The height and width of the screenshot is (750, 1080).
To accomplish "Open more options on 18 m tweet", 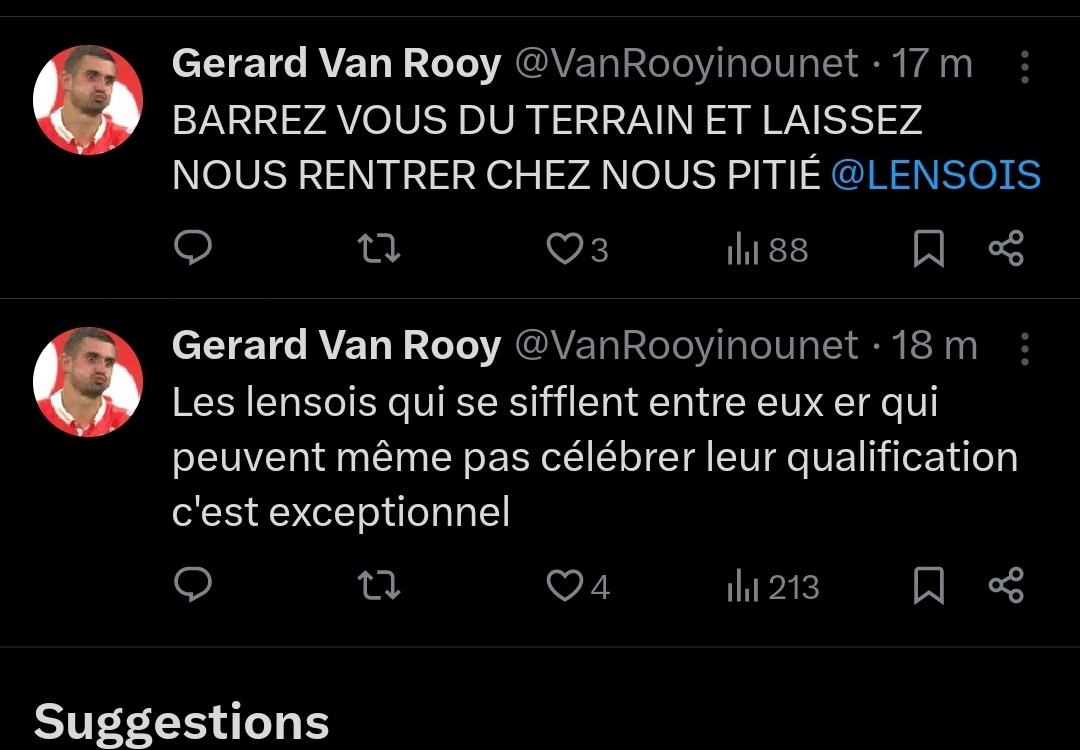I will (1025, 348).
